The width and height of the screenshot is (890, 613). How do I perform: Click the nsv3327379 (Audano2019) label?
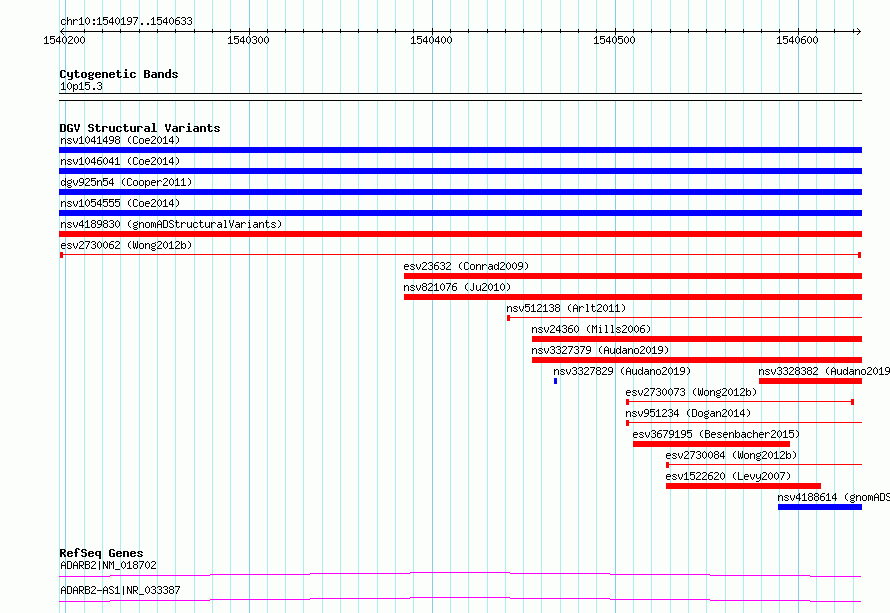(x=600, y=350)
